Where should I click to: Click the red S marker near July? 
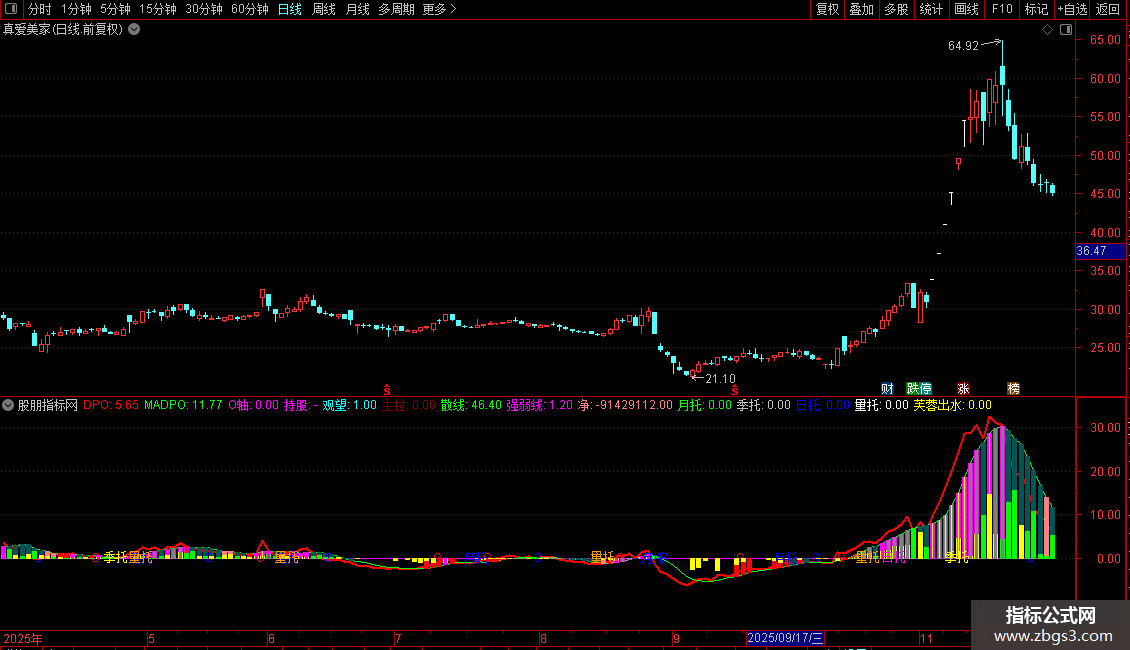pos(387,390)
